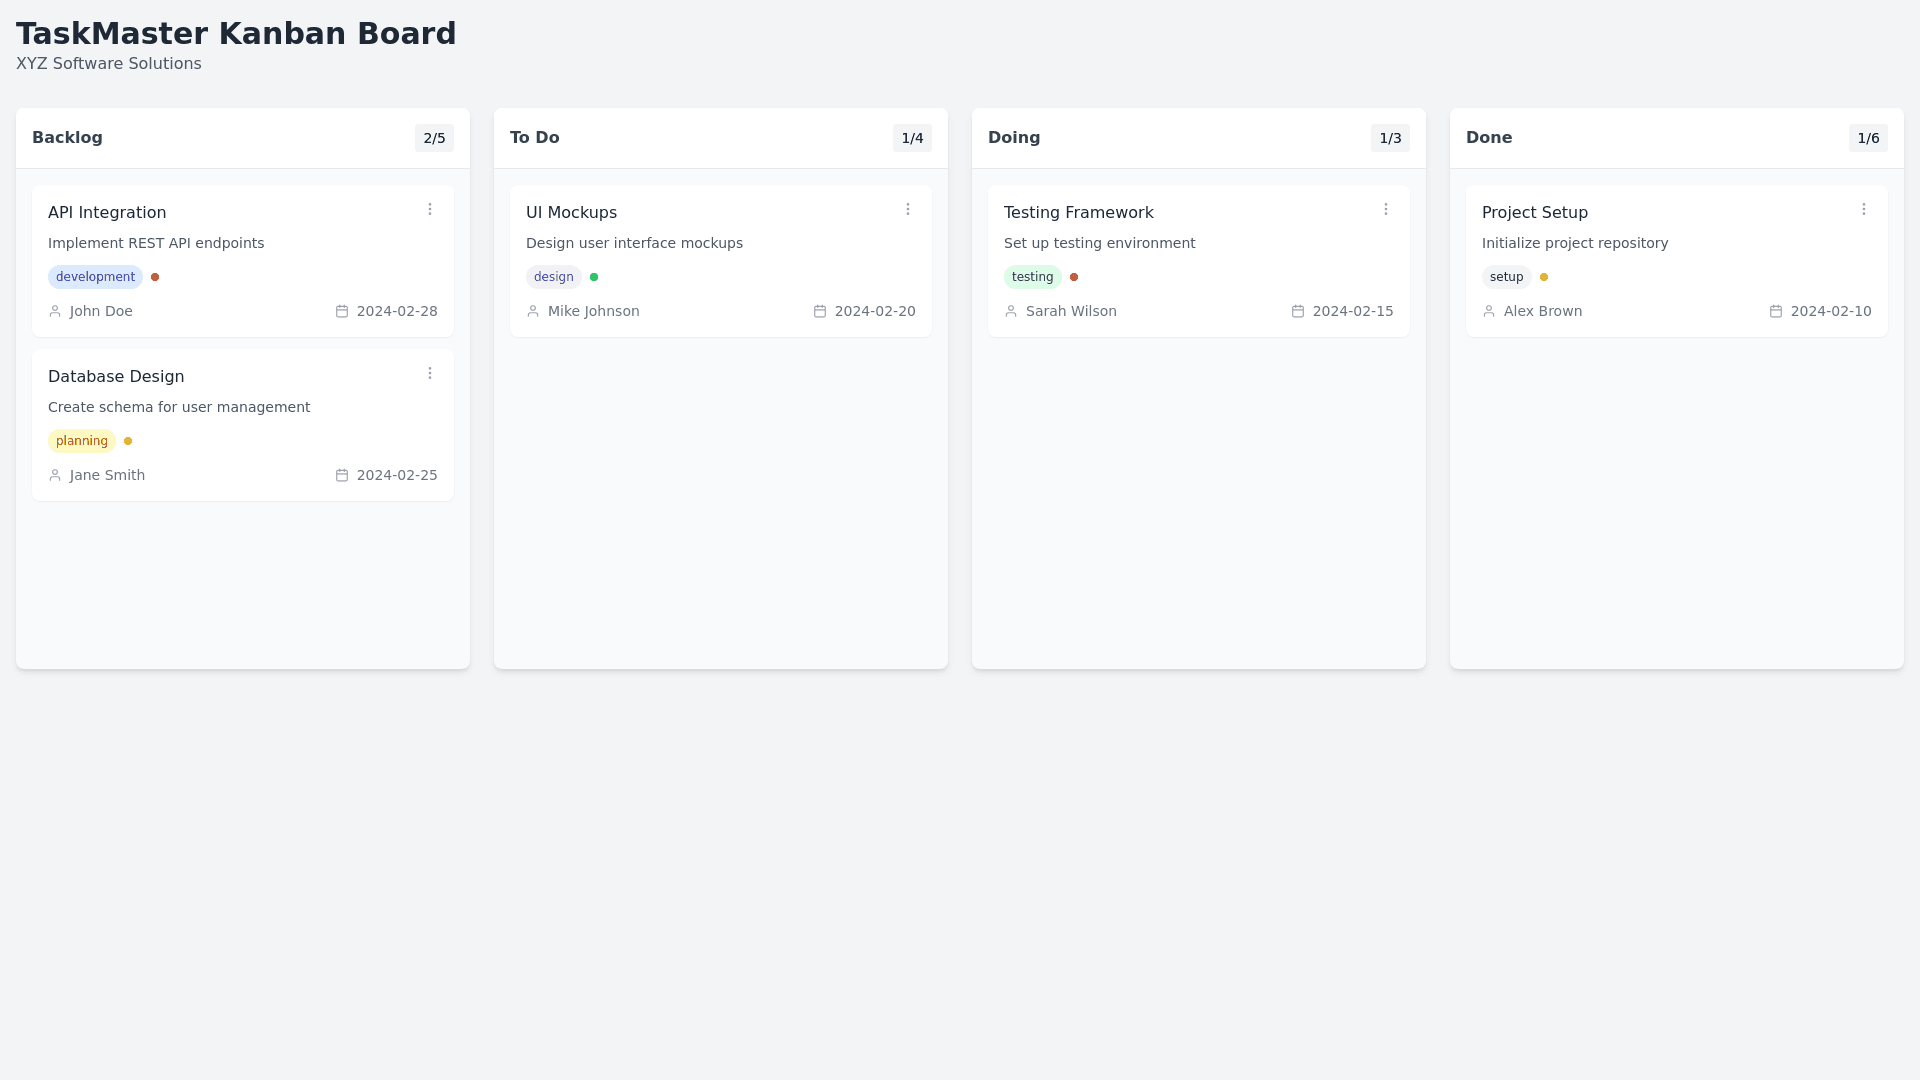Open Database Design card three-dot menu
The image size is (1920, 1080).
pos(430,373)
